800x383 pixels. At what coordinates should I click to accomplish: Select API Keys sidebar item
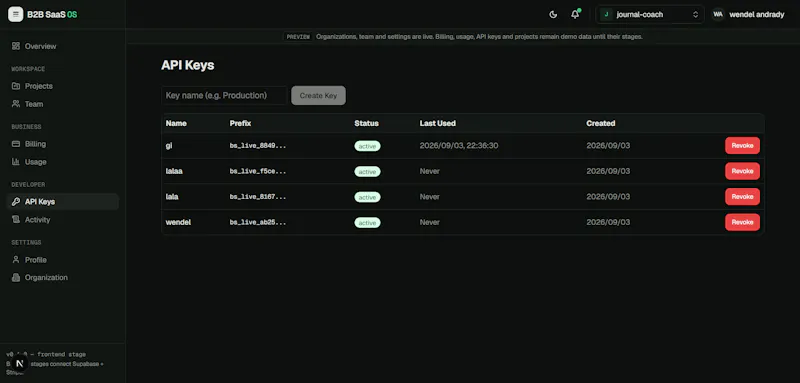(63, 201)
